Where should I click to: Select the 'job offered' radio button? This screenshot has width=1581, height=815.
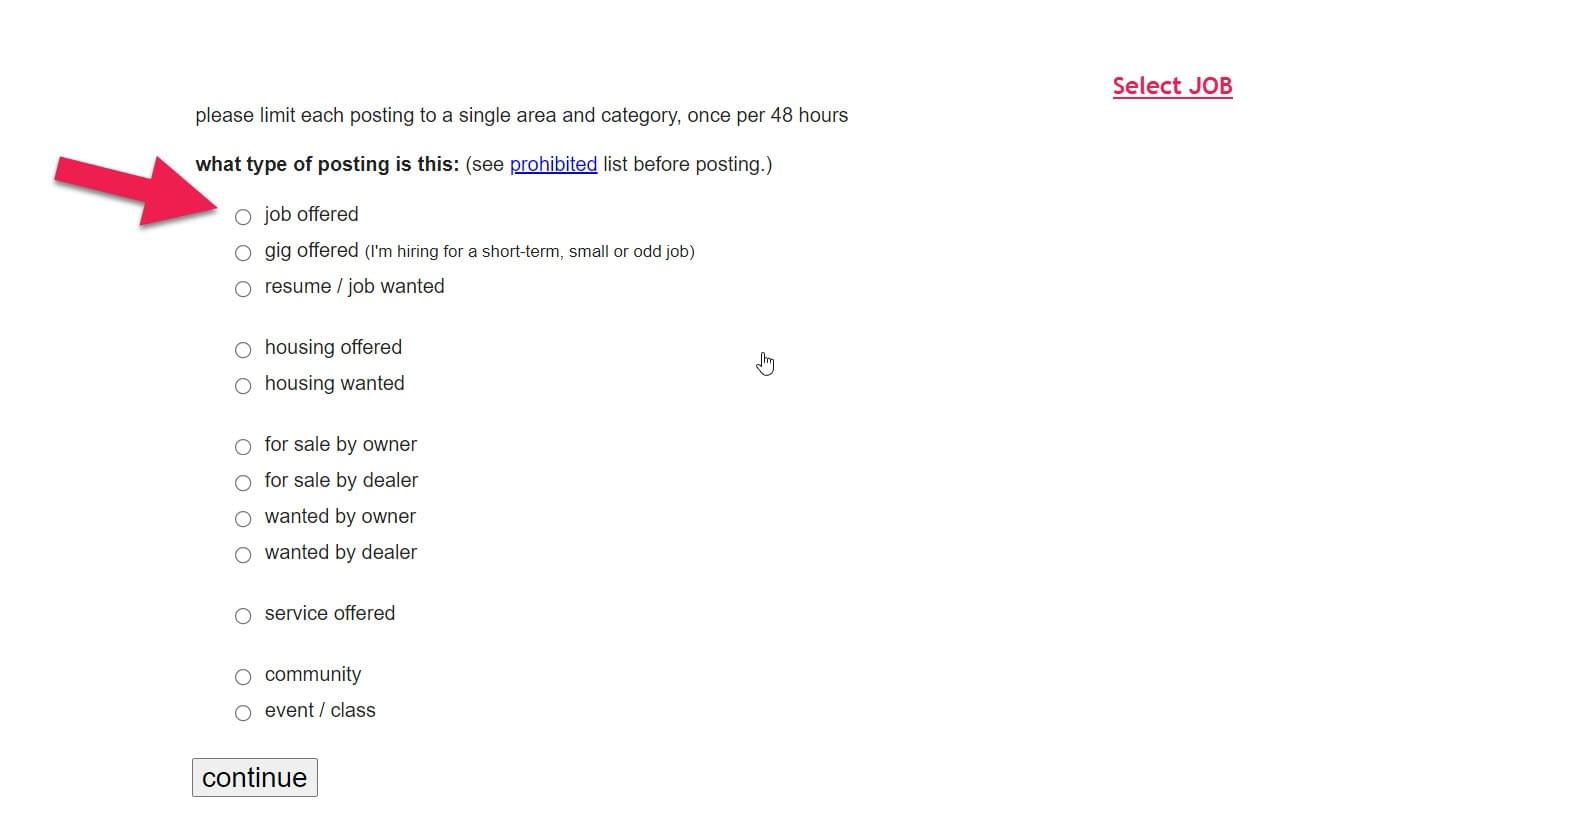pyautogui.click(x=243, y=217)
